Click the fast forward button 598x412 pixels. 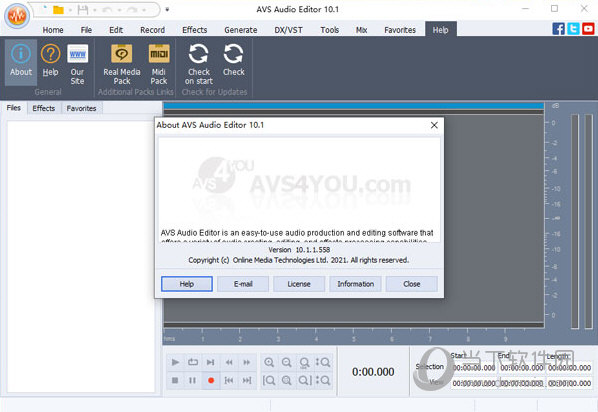point(247,362)
